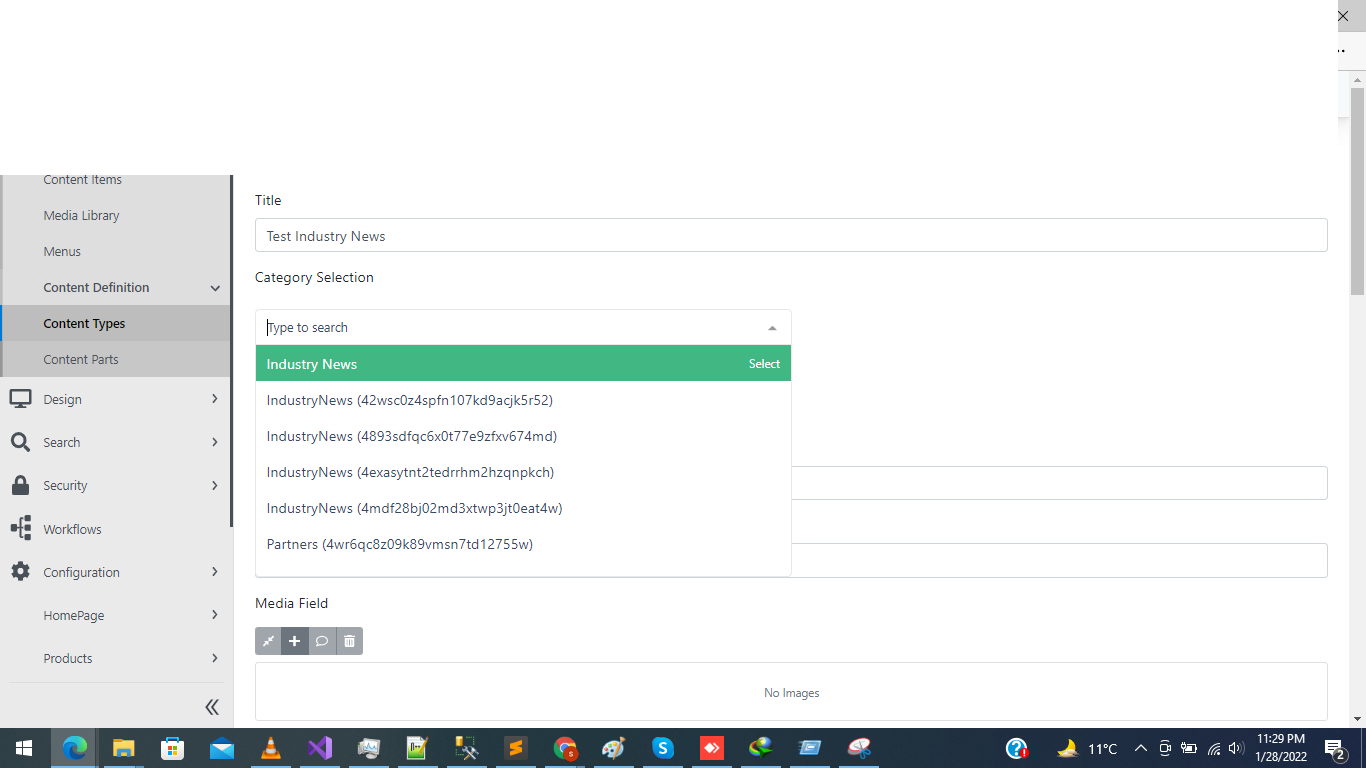Select Content Types in sidebar
Image resolution: width=1366 pixels, height=768 pixels.
[x=84, y=323]
